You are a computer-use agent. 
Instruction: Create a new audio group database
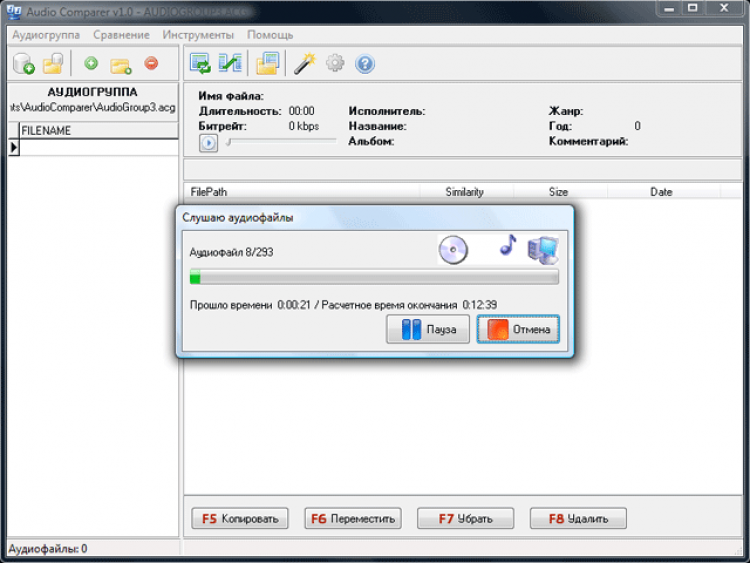coord(24,63)
